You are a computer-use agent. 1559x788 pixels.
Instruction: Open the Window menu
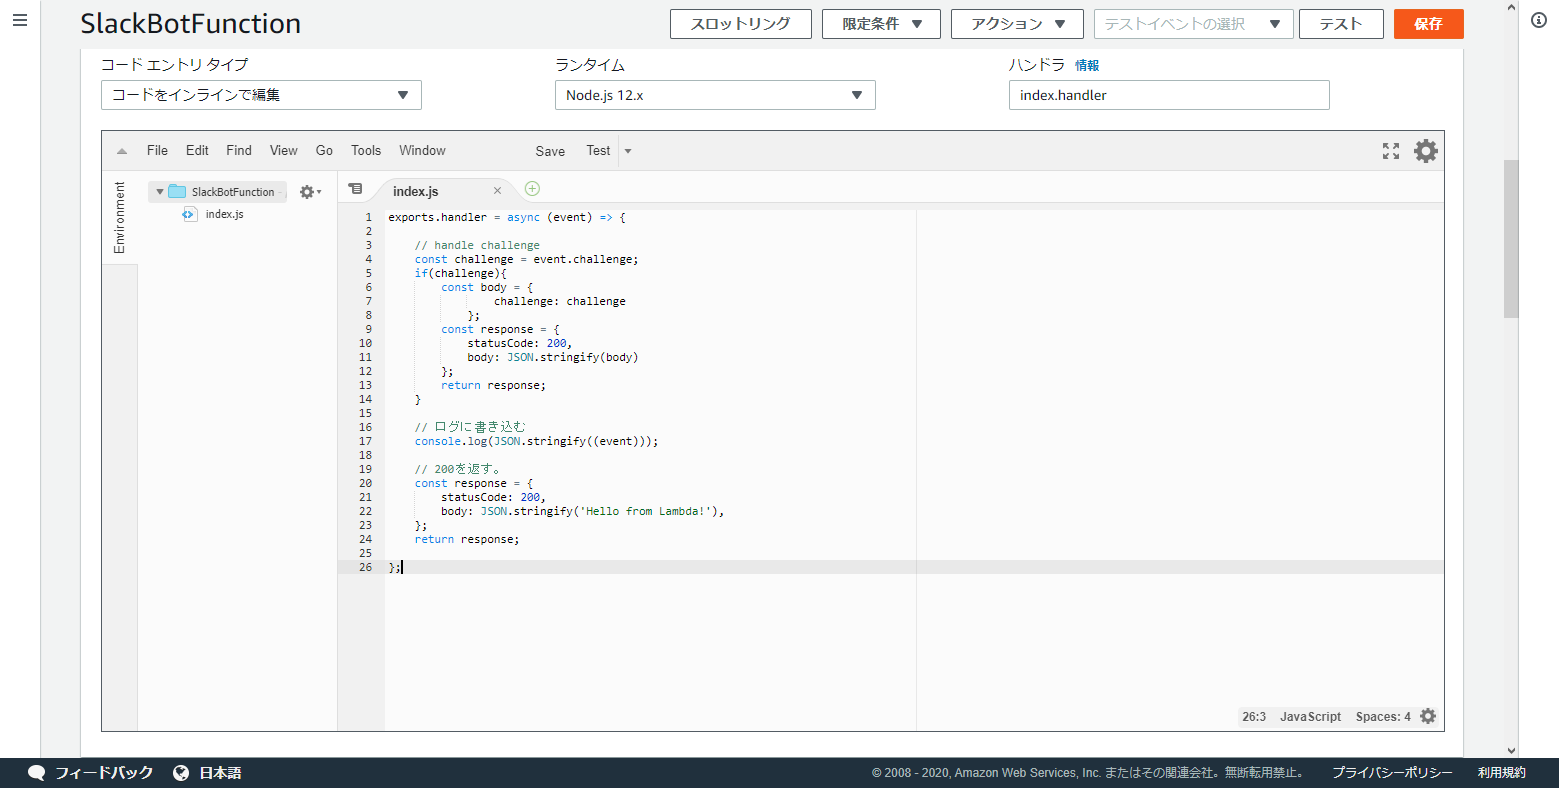[x=422, y=150]
